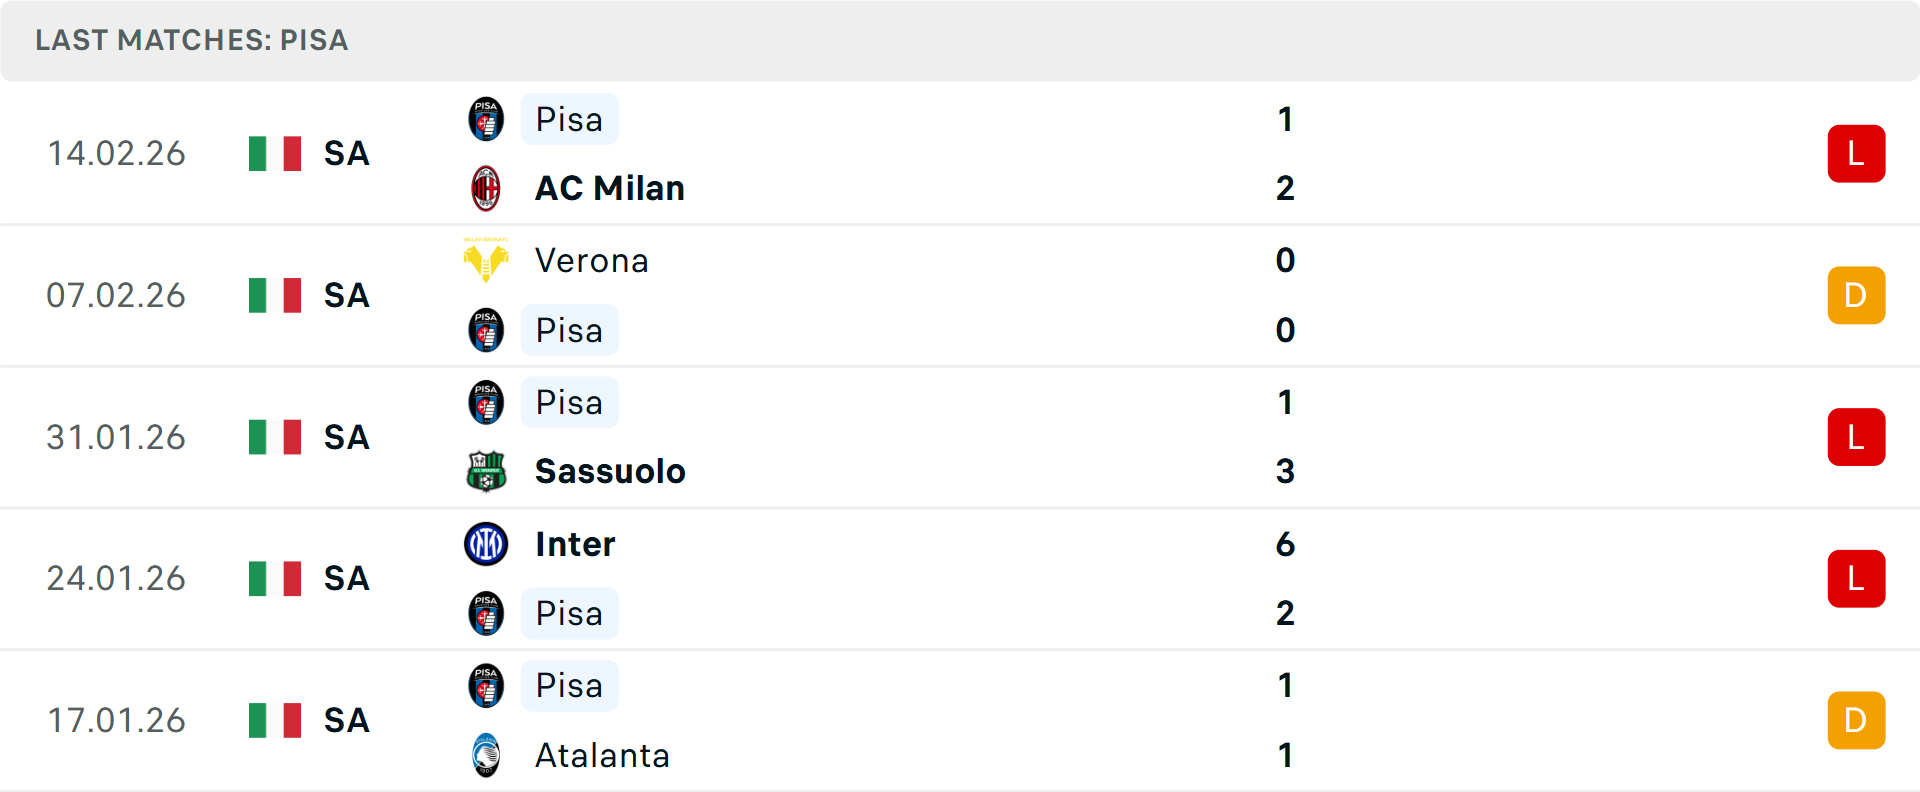Click the Sassuolo club crest icon

click(x=486, y=471)
